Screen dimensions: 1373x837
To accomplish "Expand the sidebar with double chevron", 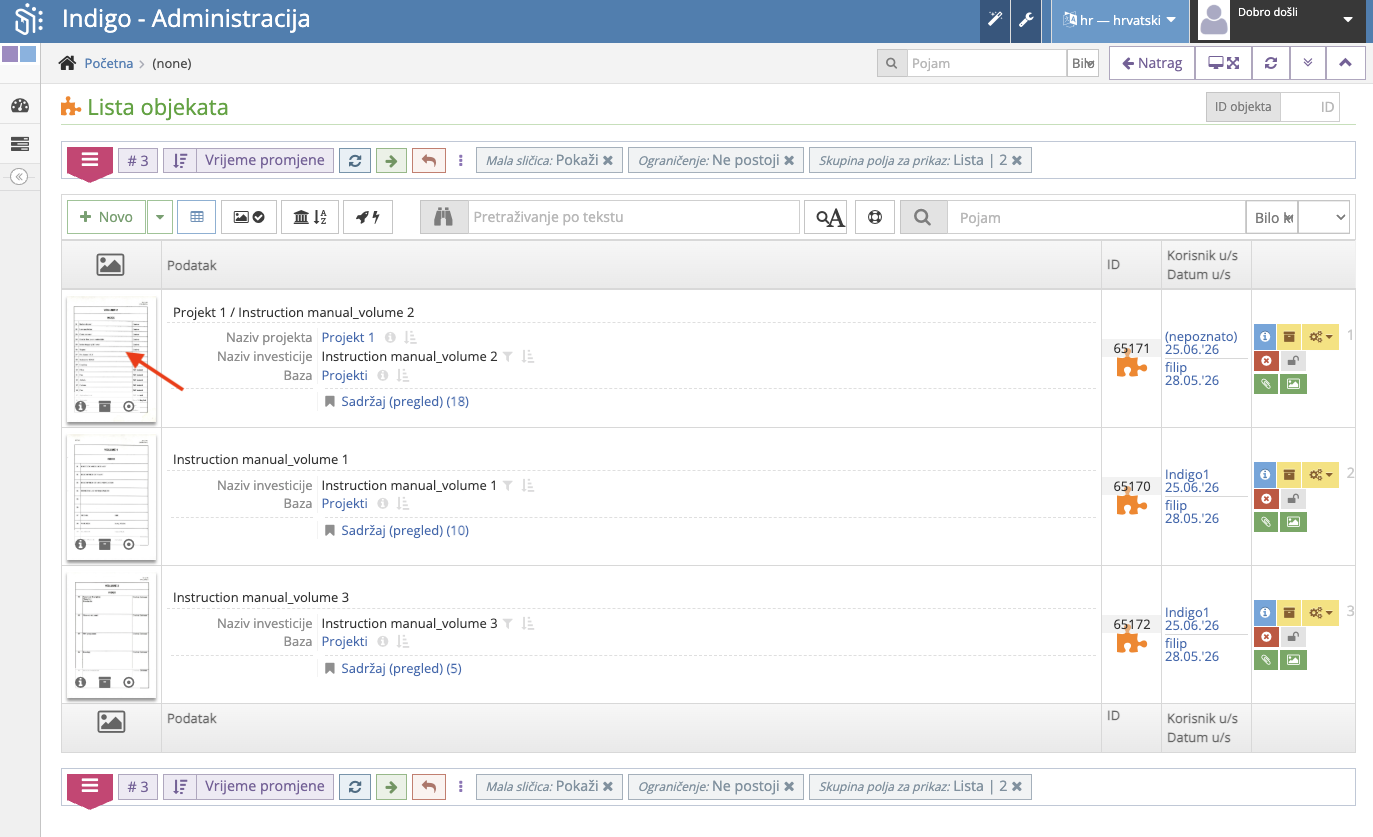I will click(x=19, y=177).
